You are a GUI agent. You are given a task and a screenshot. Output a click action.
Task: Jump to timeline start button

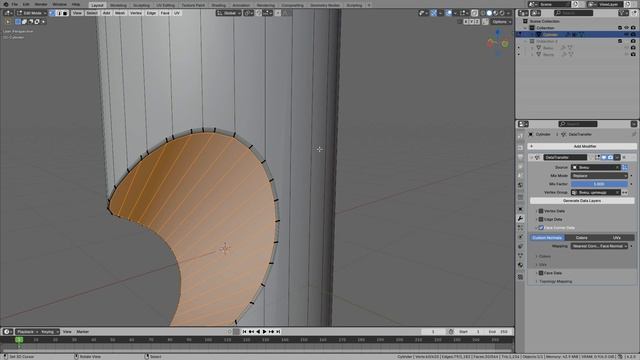pos(244,332)
